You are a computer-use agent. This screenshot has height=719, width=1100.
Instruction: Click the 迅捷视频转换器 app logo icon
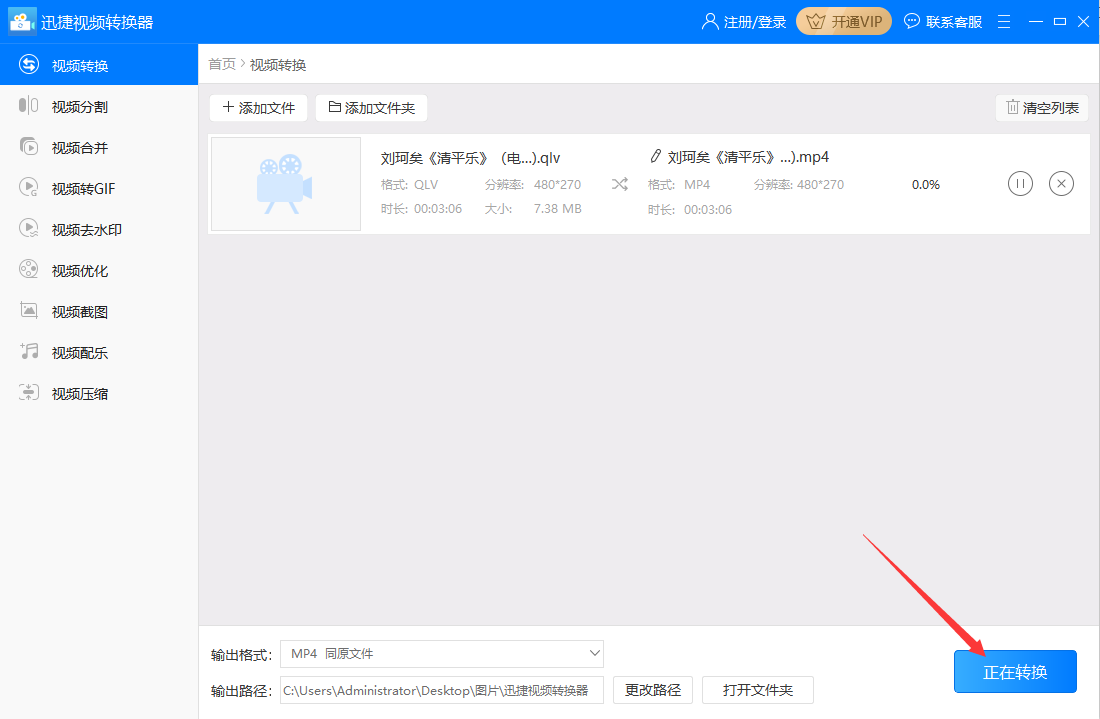22,22
